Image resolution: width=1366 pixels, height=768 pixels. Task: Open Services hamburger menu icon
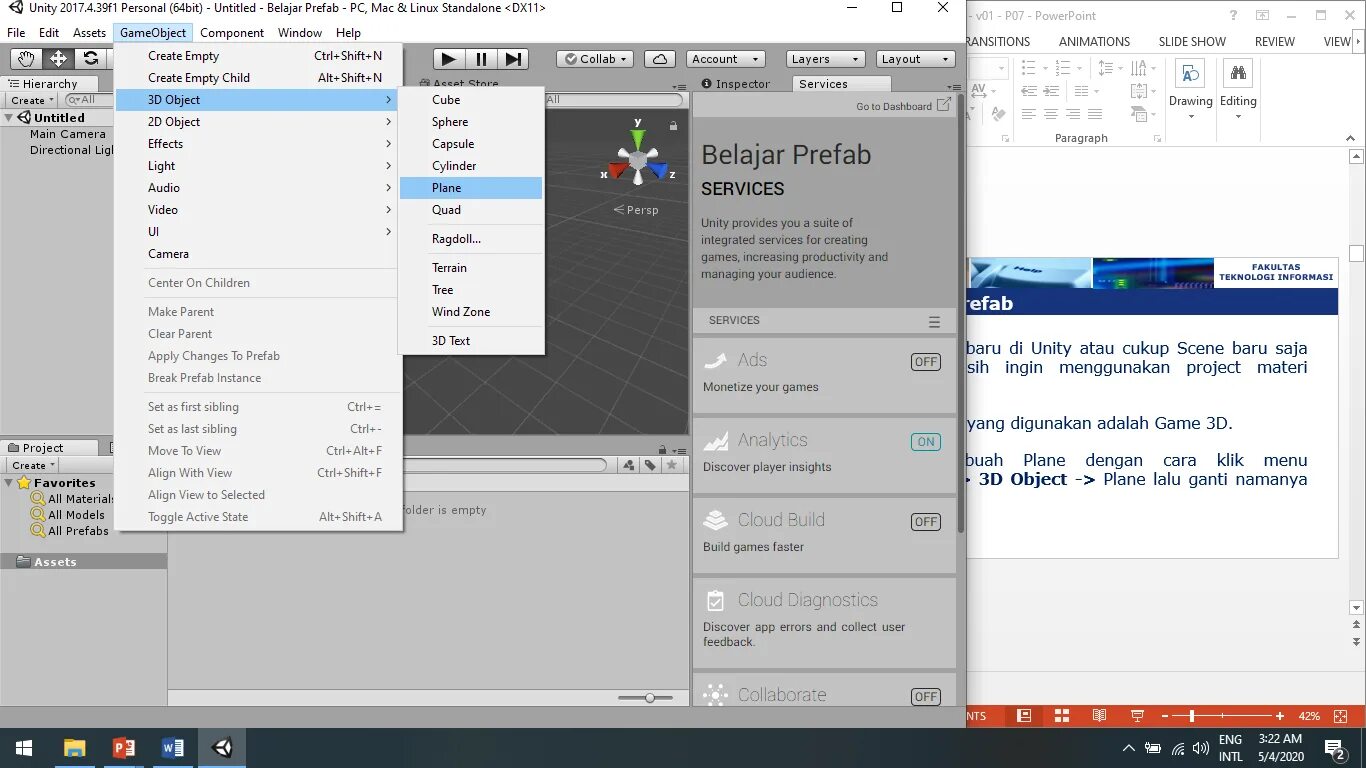934,322
